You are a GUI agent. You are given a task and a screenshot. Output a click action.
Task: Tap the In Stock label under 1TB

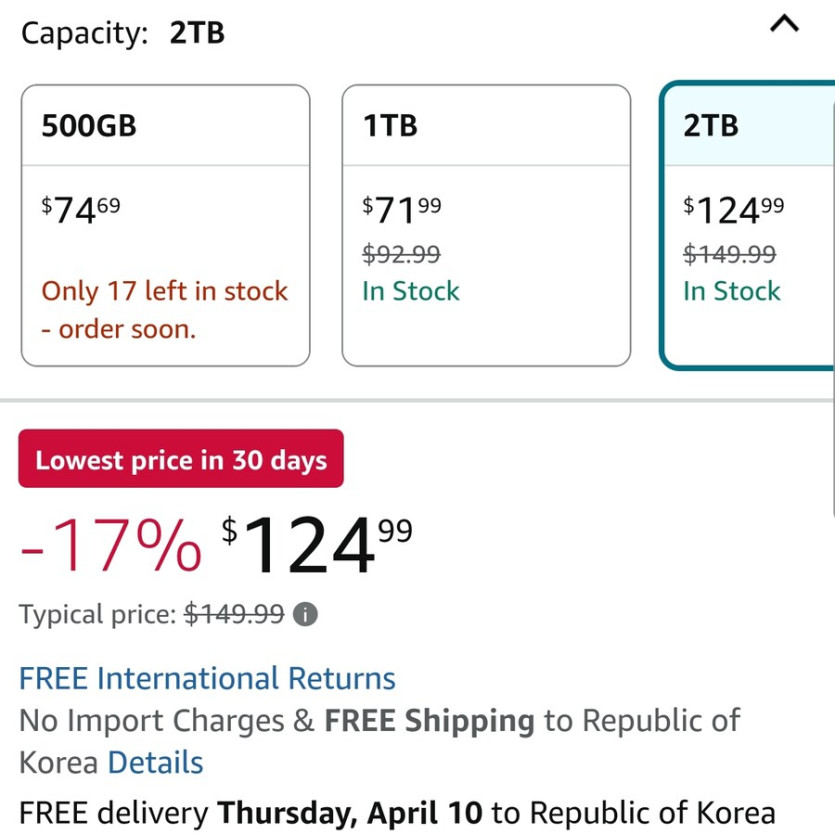click(411, 291)
